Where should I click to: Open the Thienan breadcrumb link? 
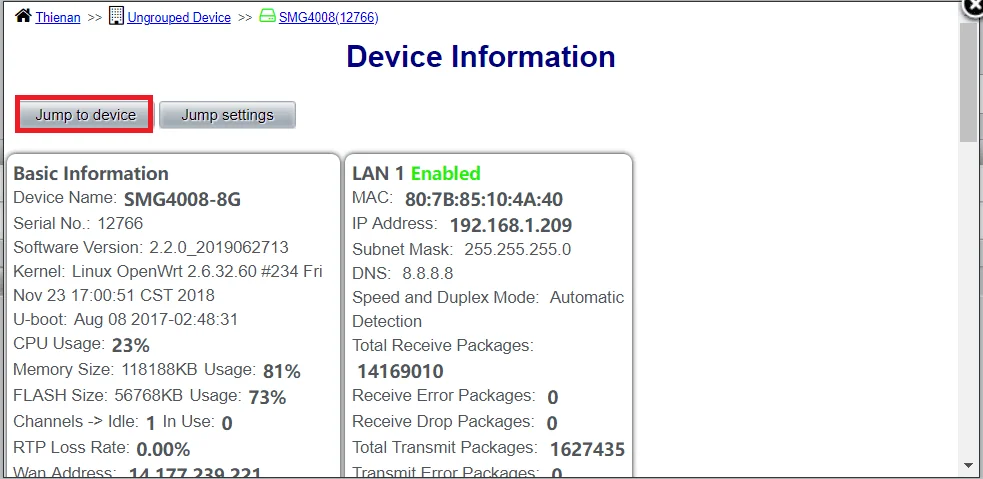click(58, 18)
